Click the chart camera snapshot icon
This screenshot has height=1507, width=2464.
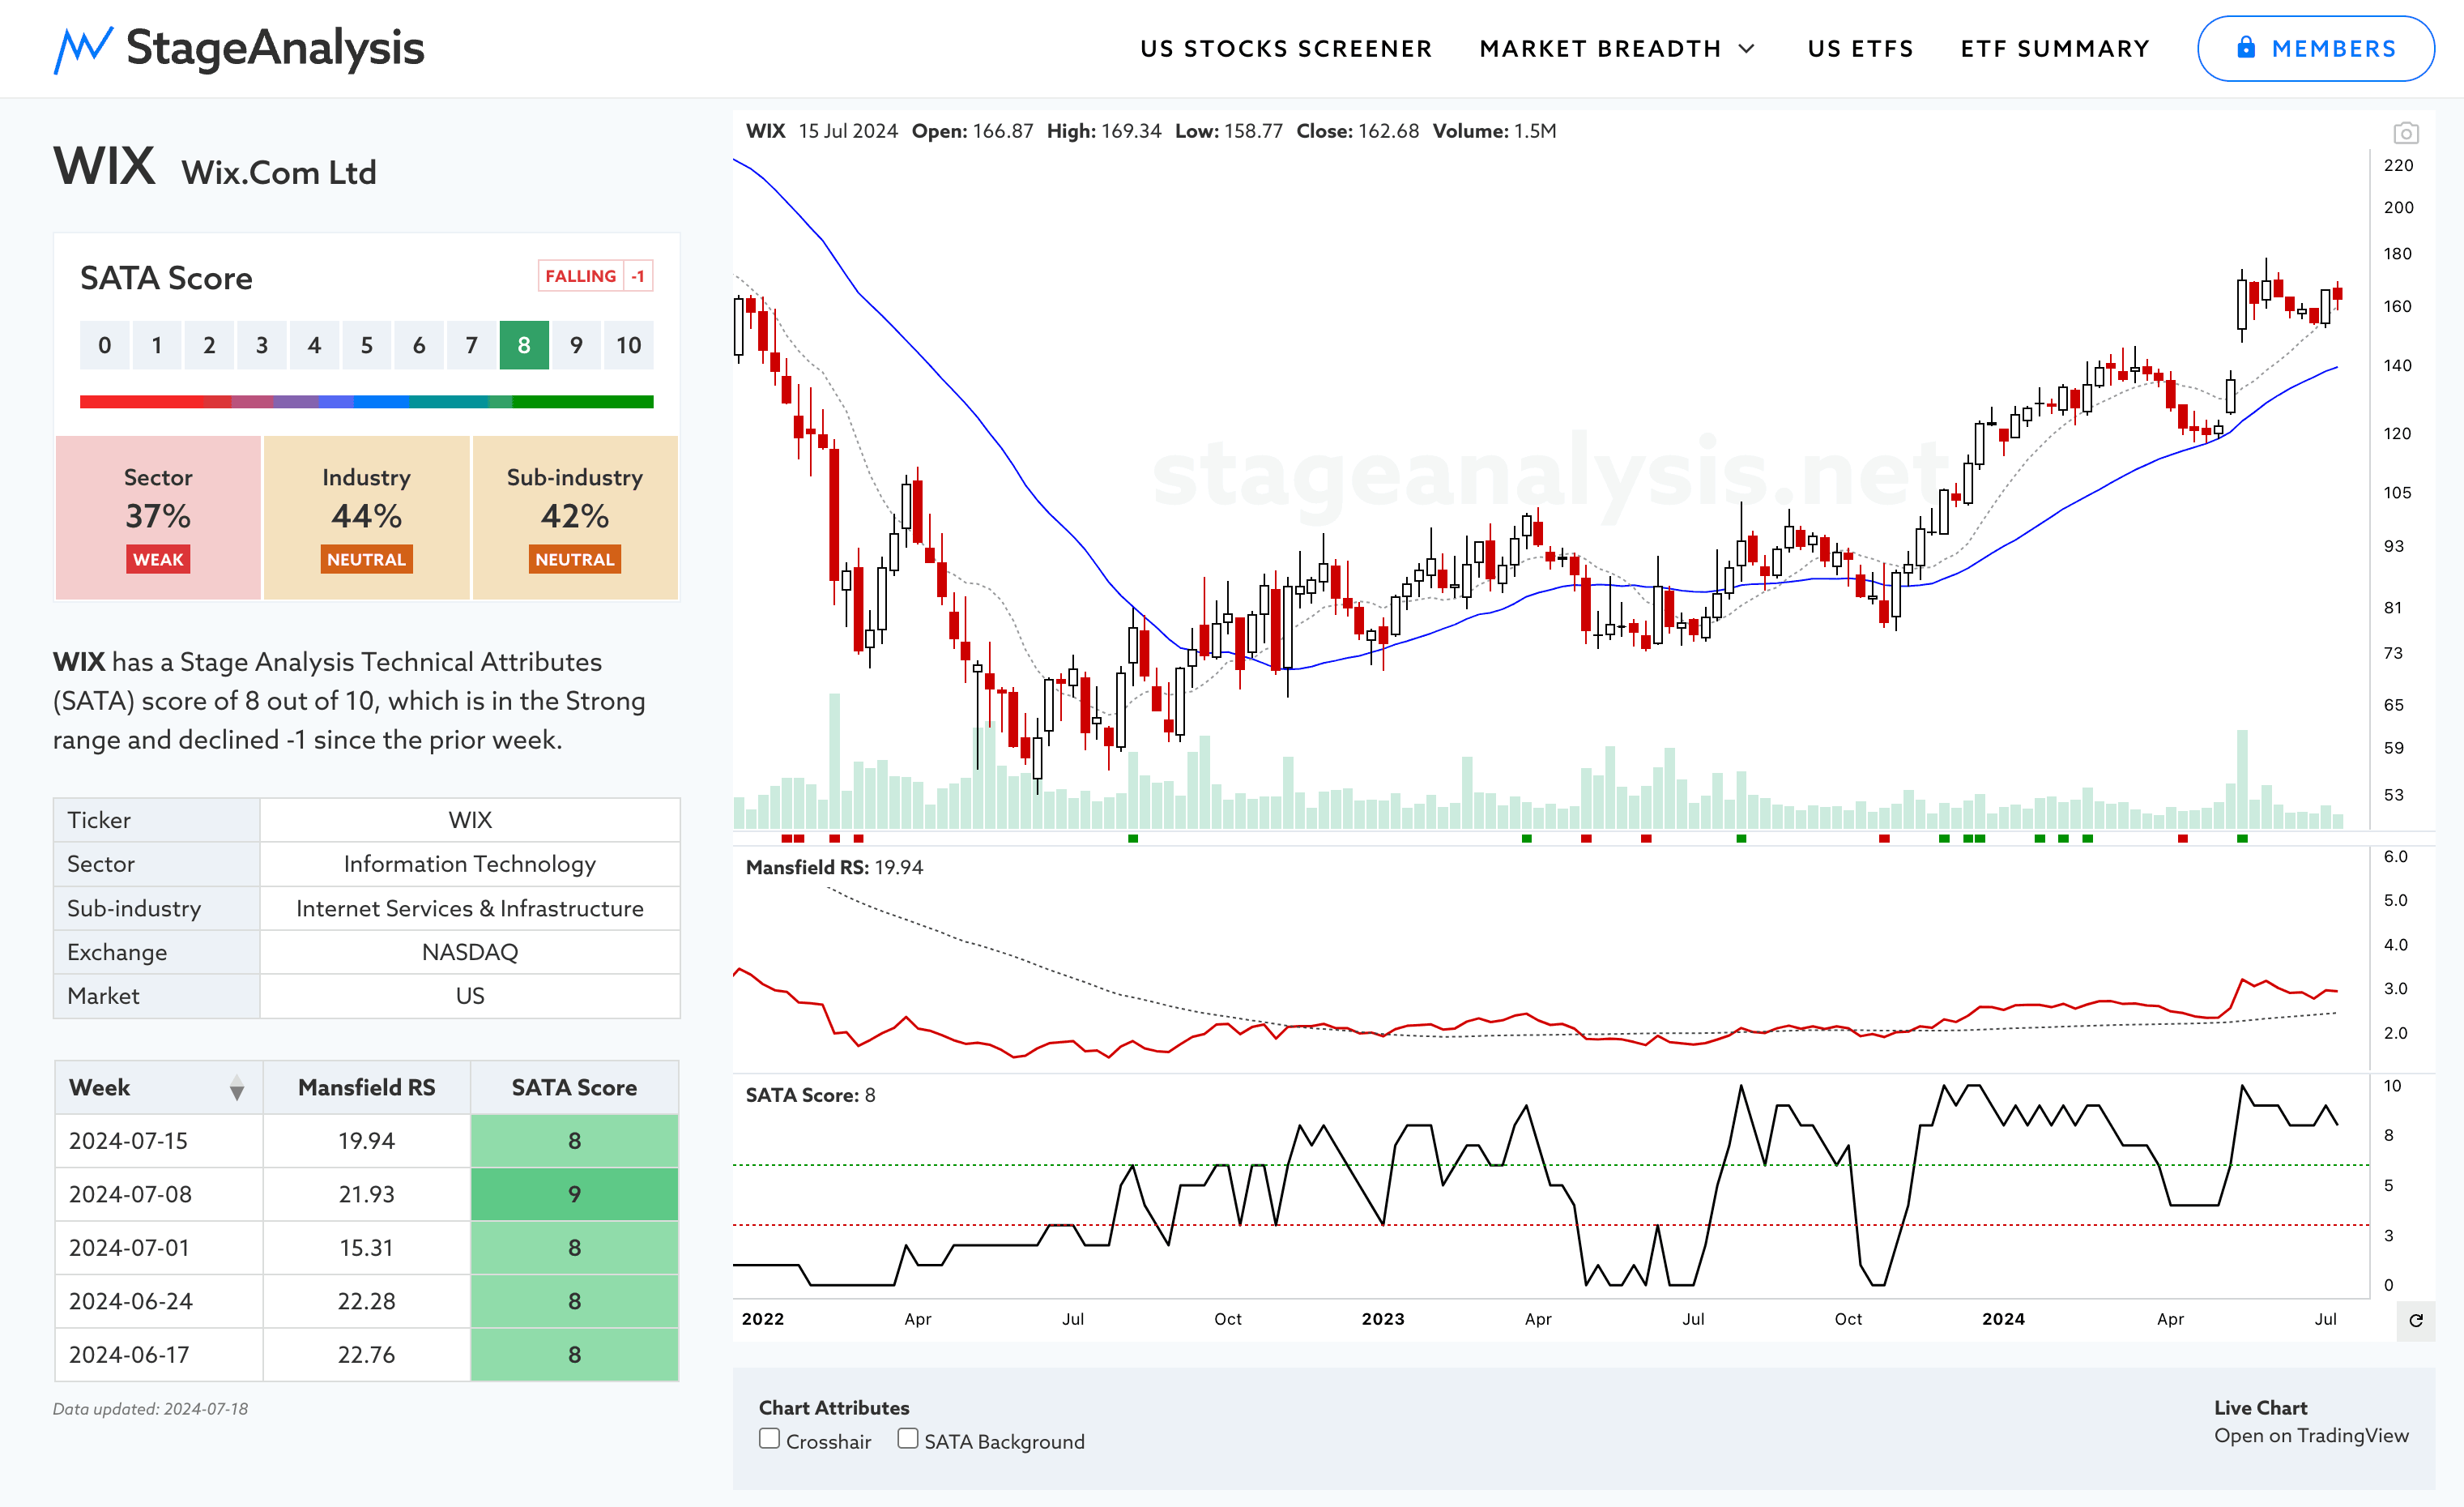[2405, 132]
